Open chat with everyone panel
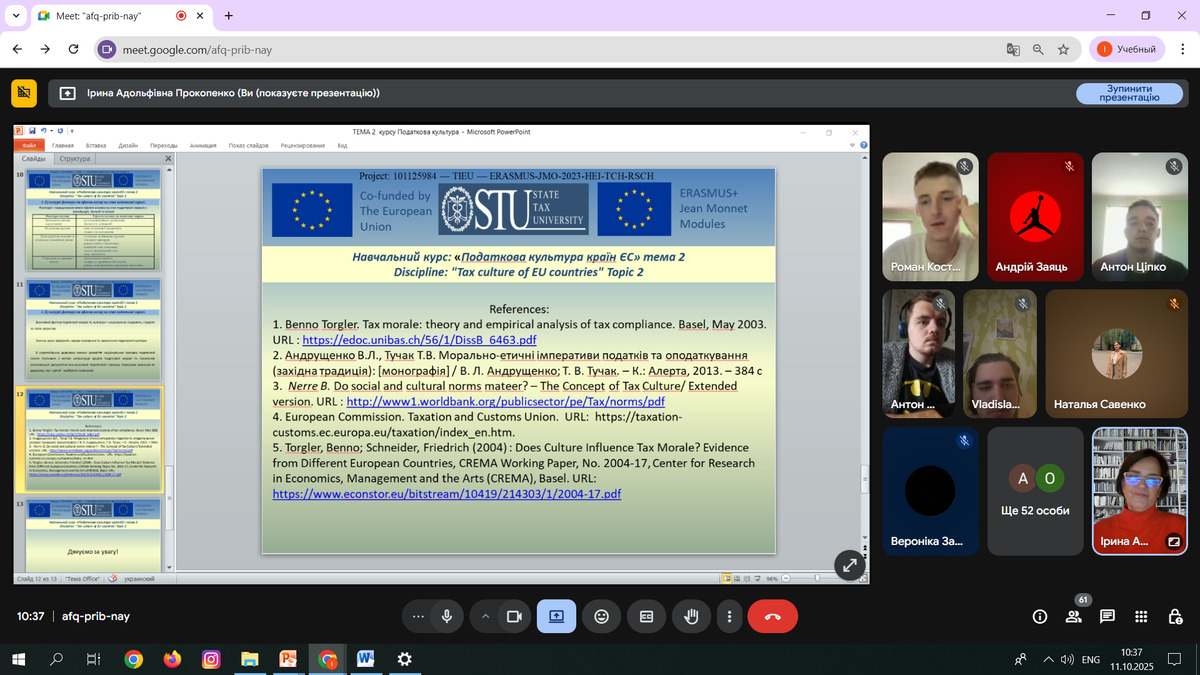Screen dimensions: 1200x675 point(1107,617)
